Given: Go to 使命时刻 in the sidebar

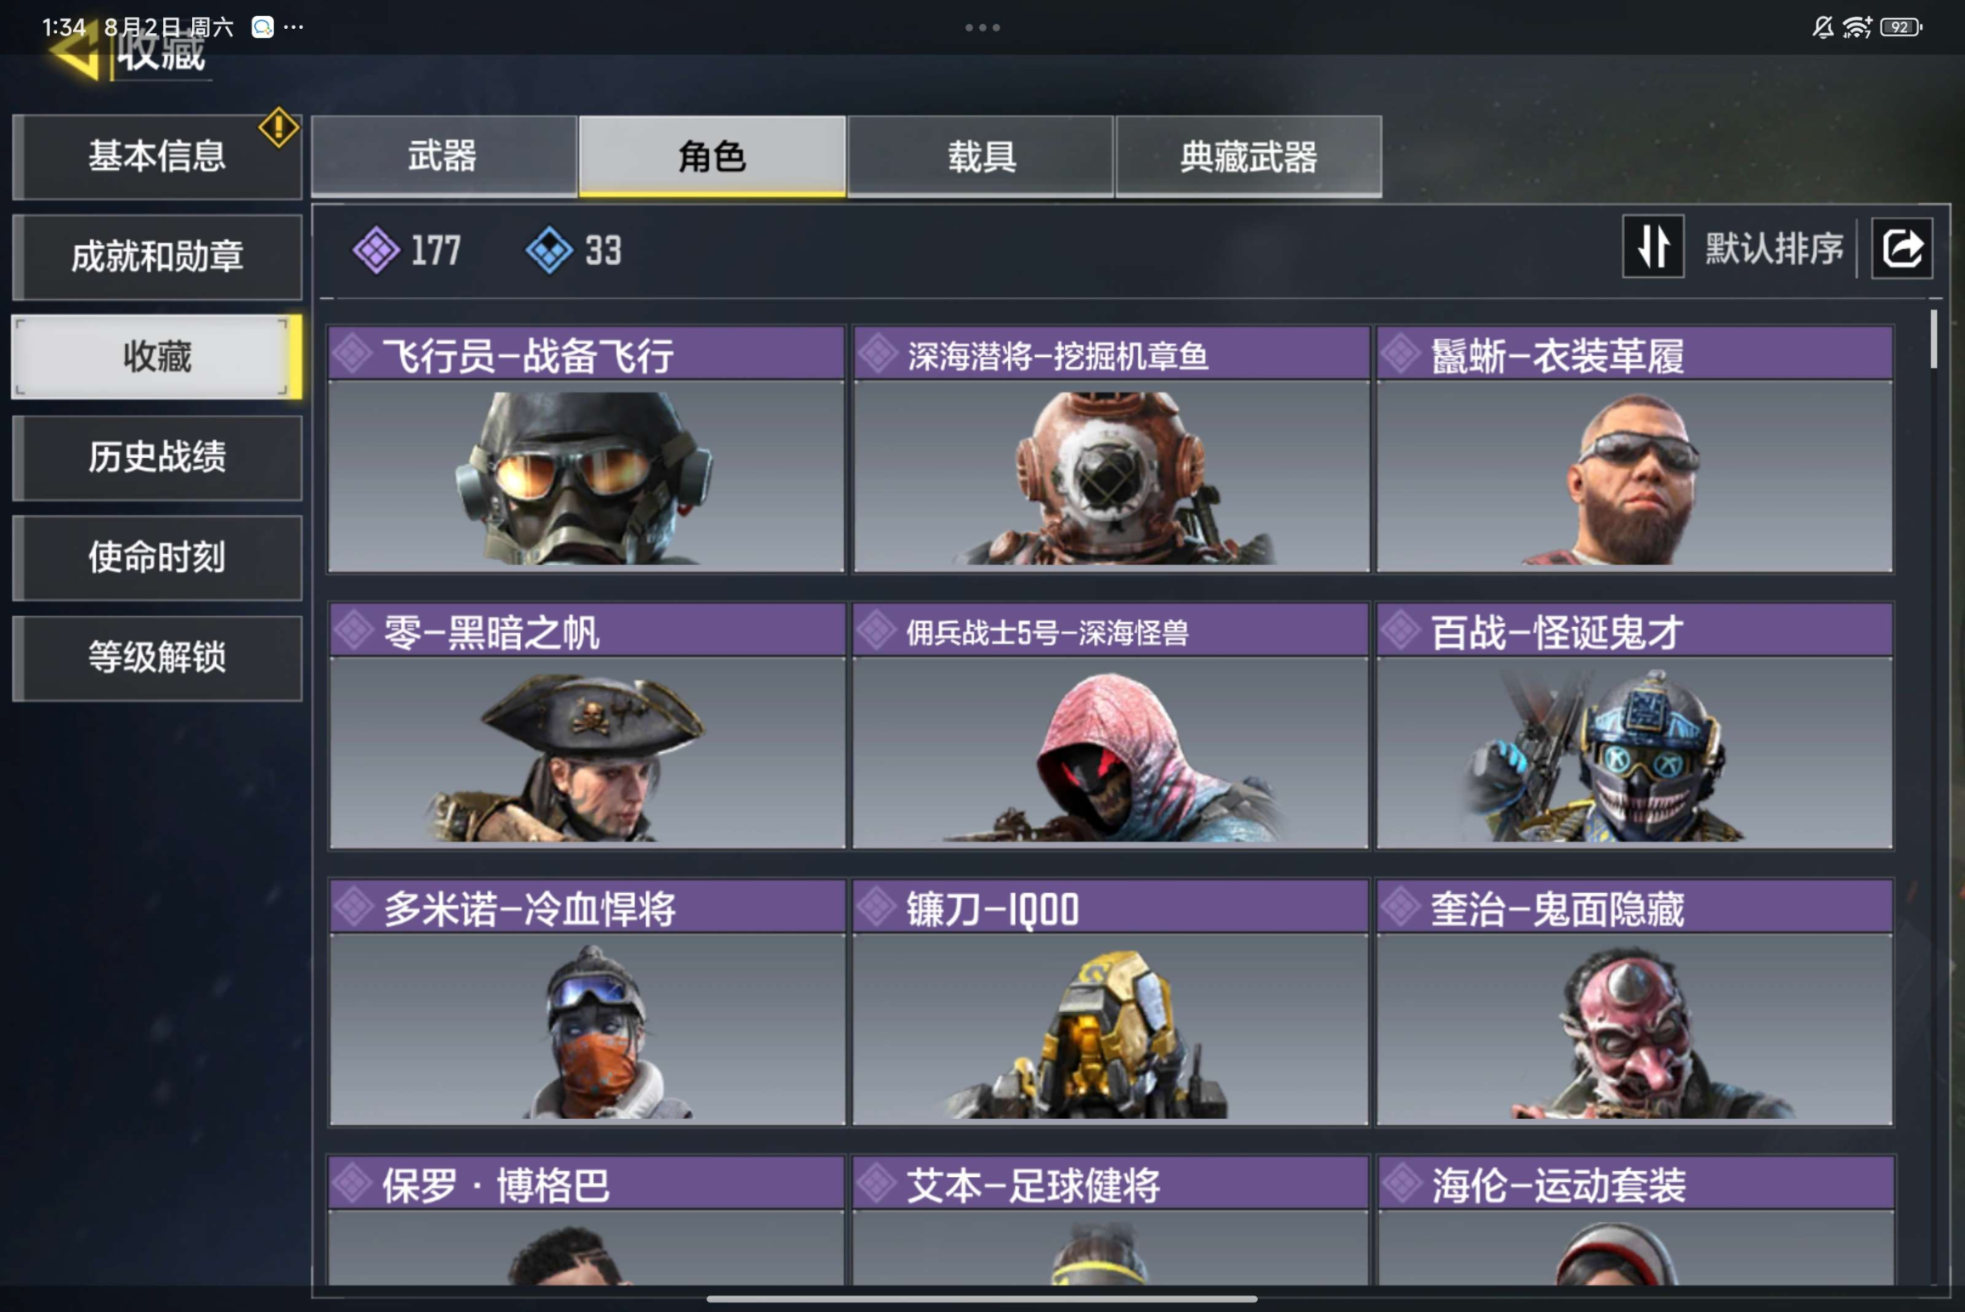Looking at the screenshot, I should click(157, 557).
